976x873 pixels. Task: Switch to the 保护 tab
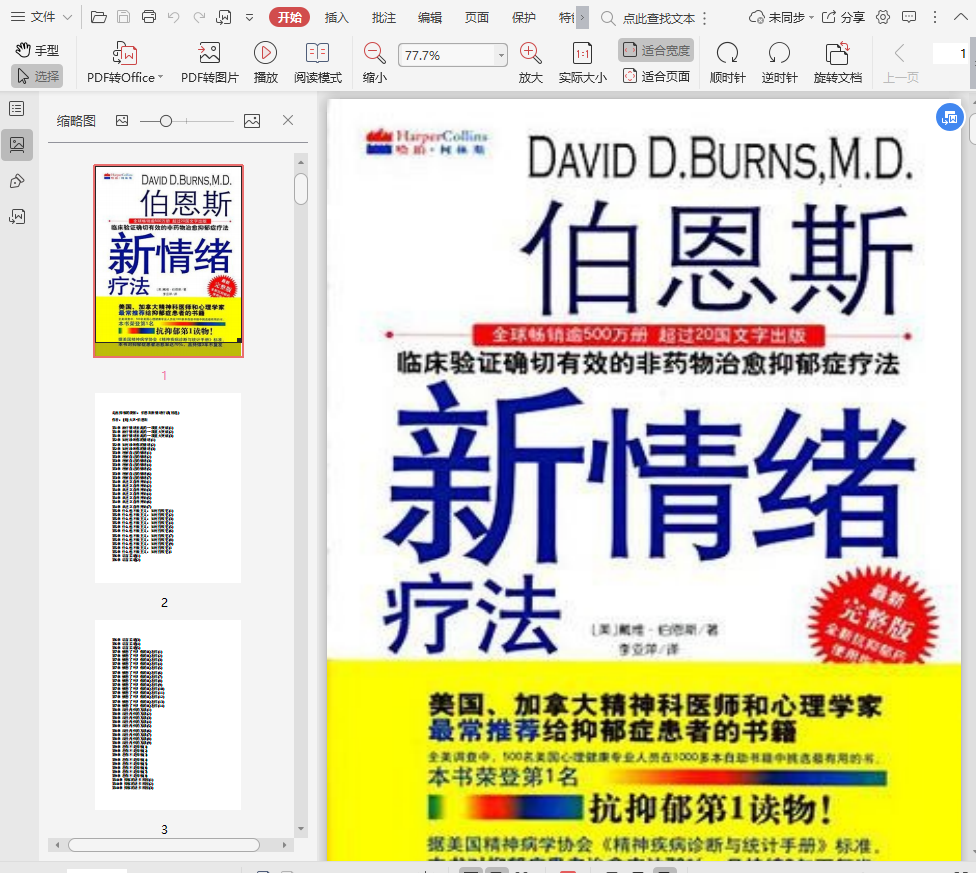(x=523, y=17)
